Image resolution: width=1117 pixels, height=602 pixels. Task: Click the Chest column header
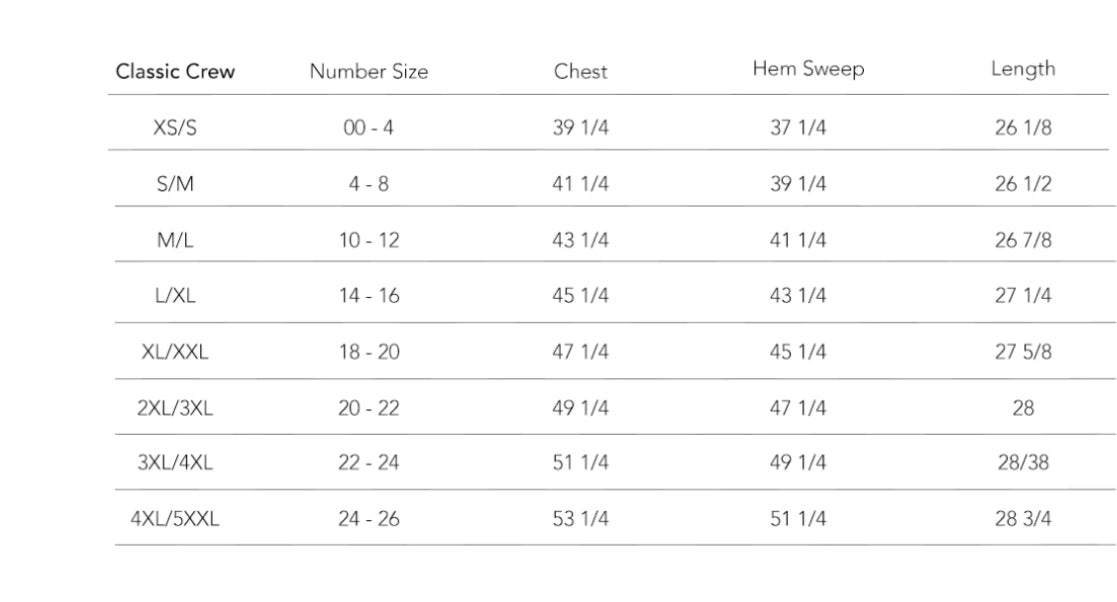(x=580, y=71)
